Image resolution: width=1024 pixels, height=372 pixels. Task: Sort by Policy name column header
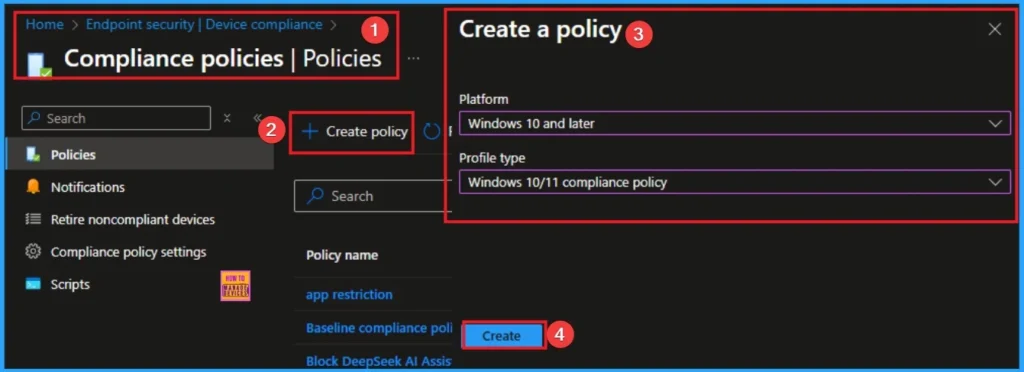coord(342,255)
